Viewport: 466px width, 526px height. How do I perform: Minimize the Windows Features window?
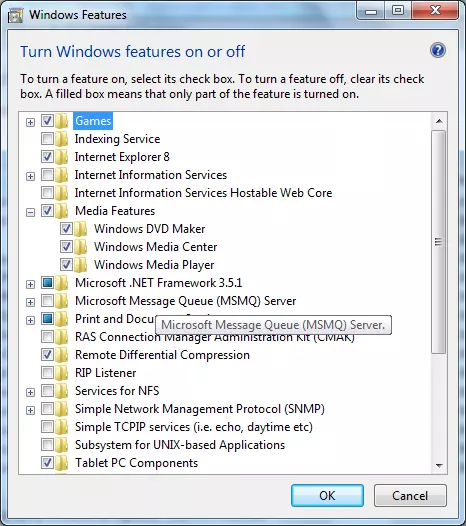pos(371,11)
